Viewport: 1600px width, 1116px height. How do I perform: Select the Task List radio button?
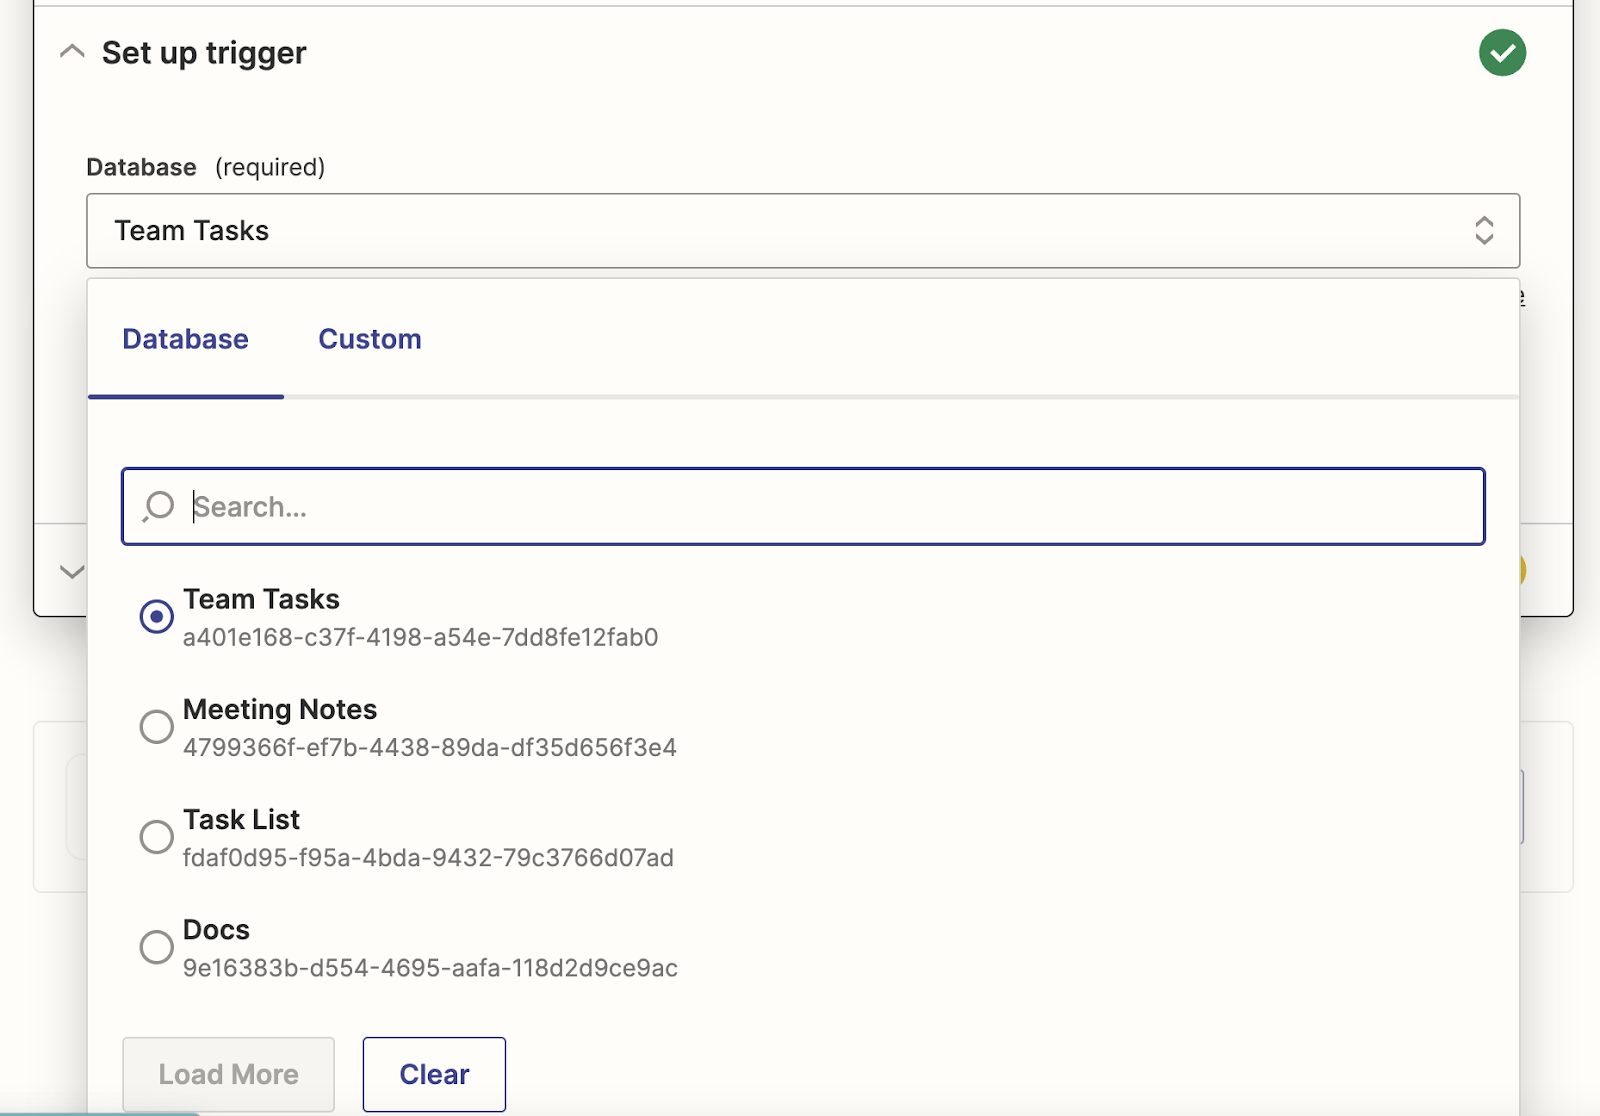[156, 836]
